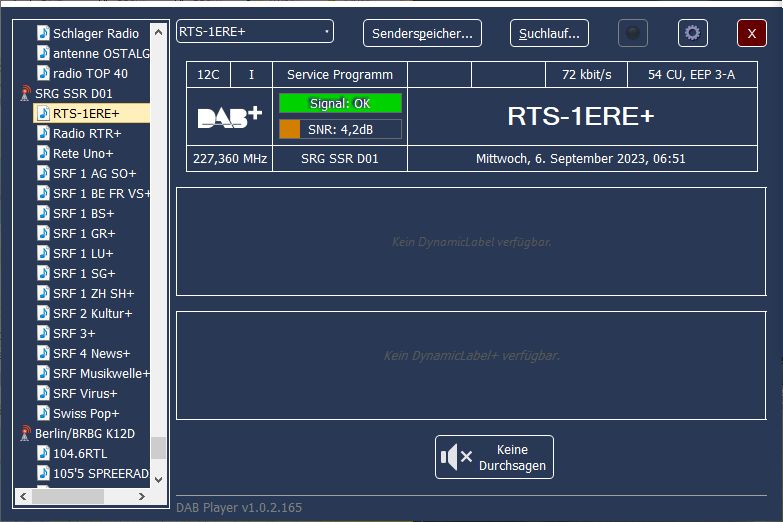The image size is (783, 522).
Task: Click the music note icon beside SRF Musikwelle+
Action: tap(43, 373)
